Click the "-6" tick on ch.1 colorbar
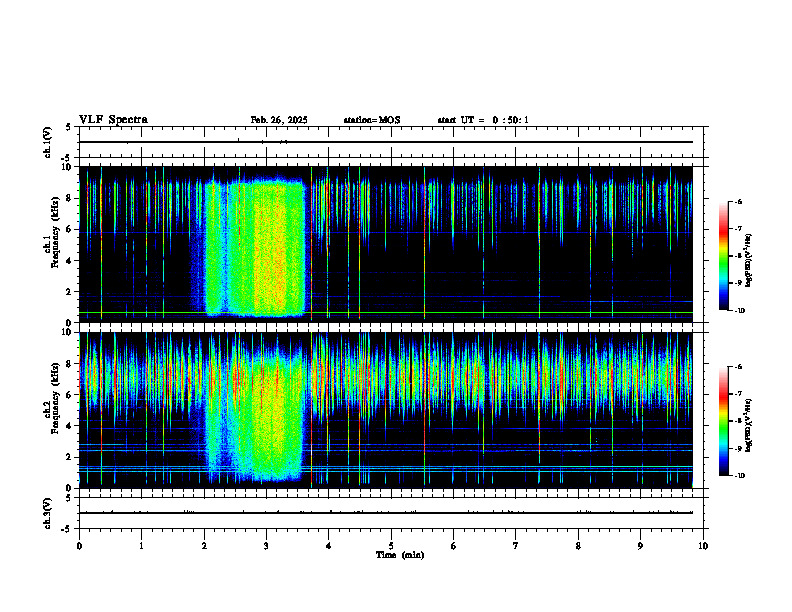The height and width of the screenshot is (612, 792). [738, 201]
